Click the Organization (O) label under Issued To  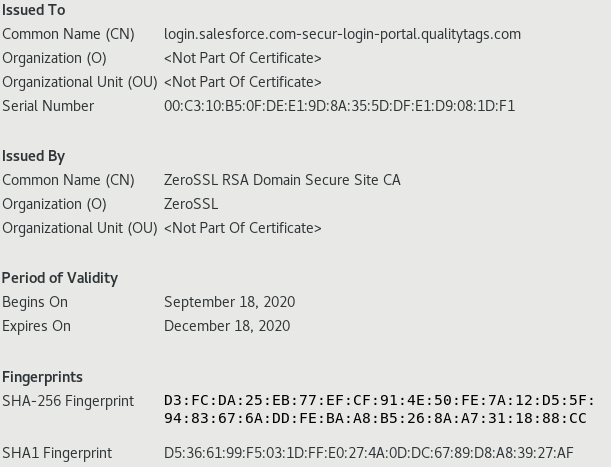pos(54,58)
